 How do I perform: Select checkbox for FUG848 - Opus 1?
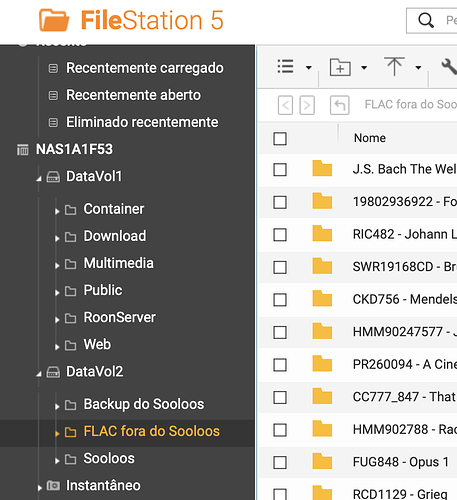tap(280, 462)
